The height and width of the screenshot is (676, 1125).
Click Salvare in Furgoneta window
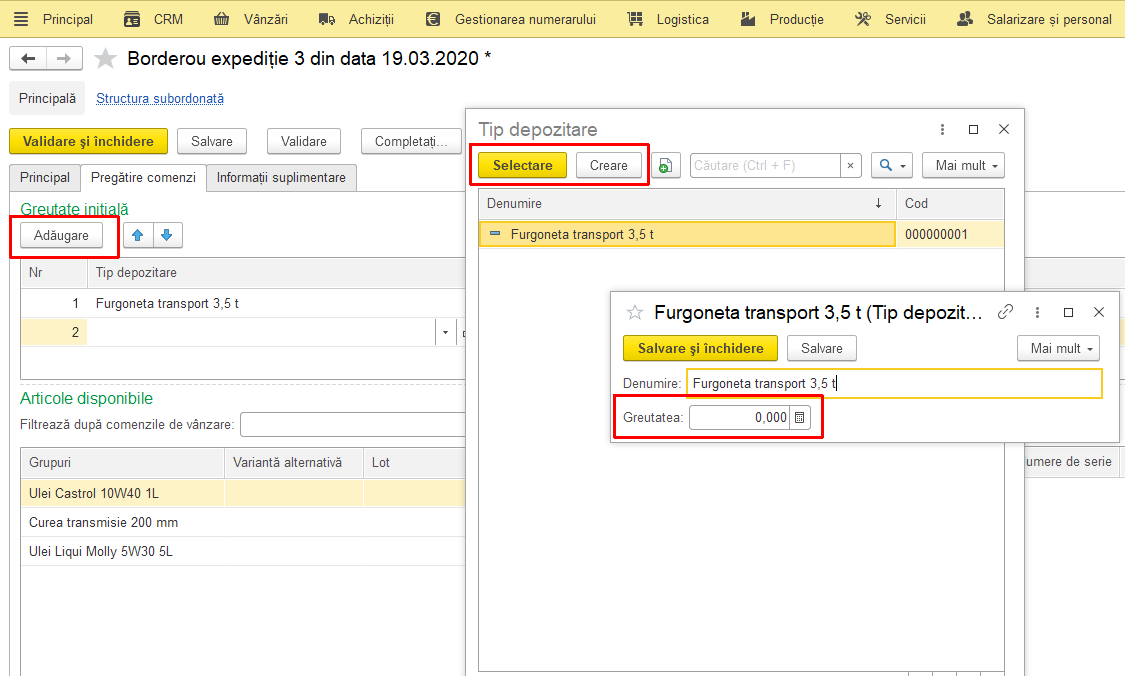click(822, 348)
